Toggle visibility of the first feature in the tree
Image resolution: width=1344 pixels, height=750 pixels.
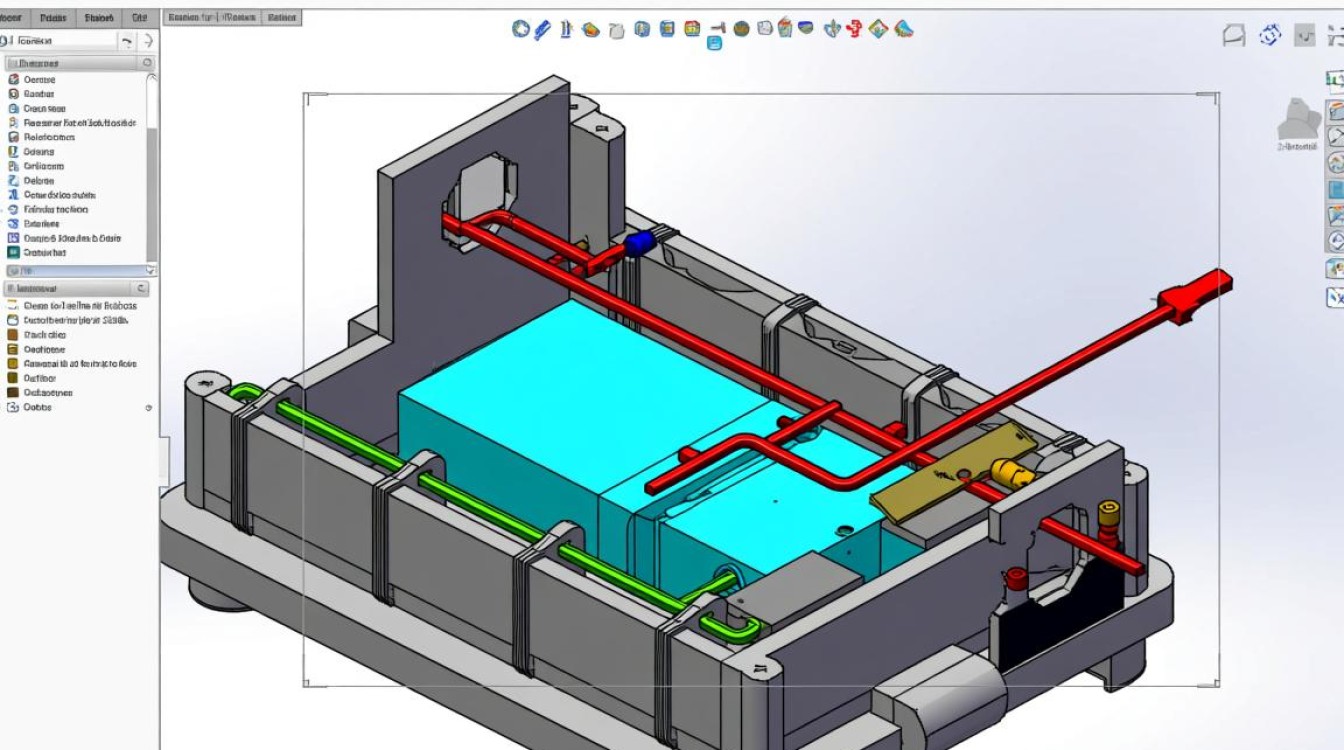[12, 77]
